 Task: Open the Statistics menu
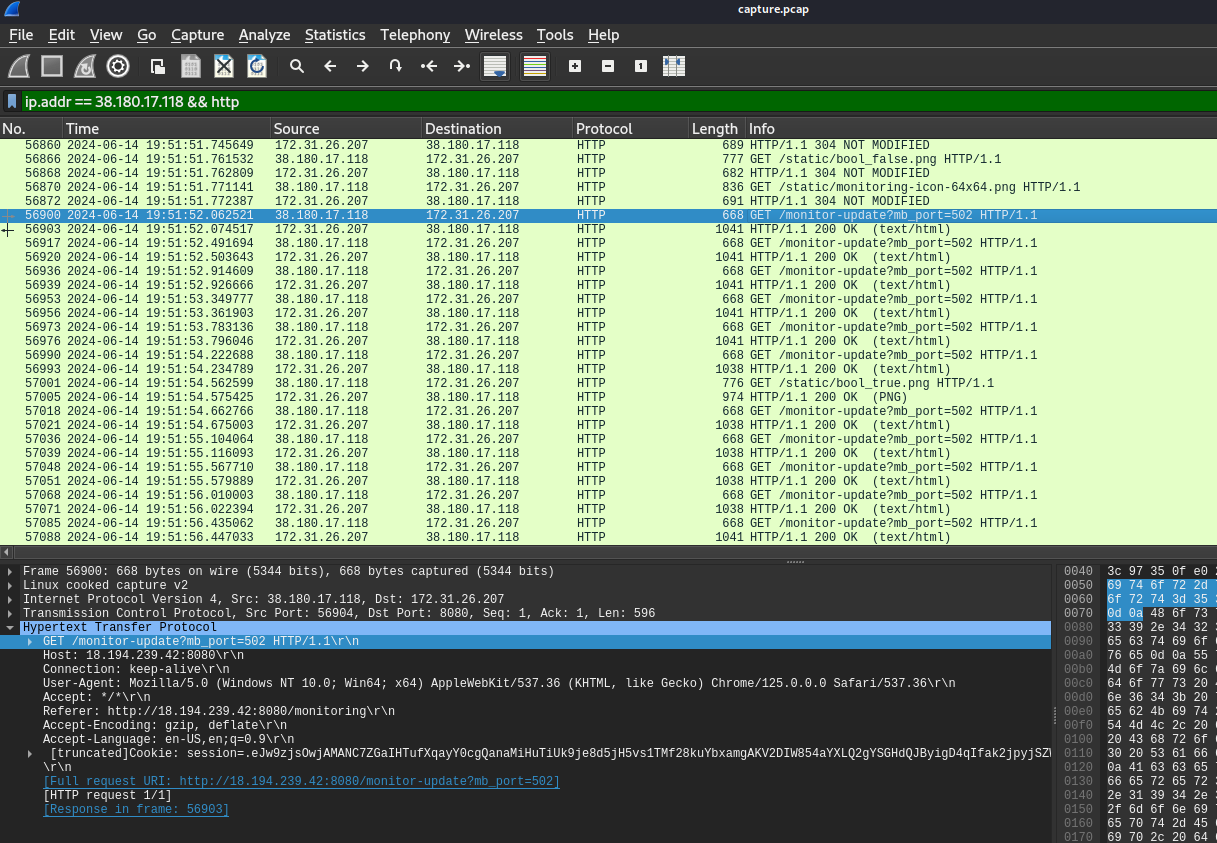(x=335, y=35)
